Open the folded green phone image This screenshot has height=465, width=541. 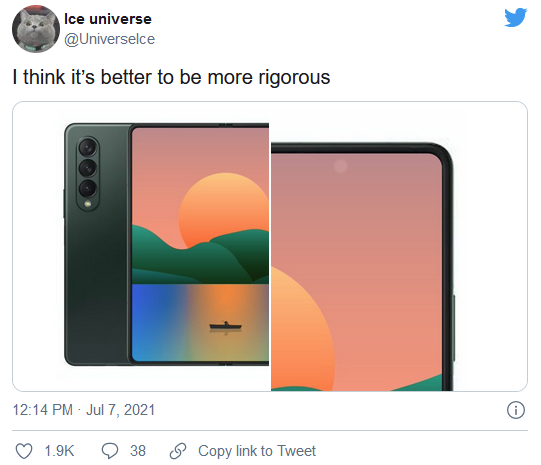click(x=167, y=244)
